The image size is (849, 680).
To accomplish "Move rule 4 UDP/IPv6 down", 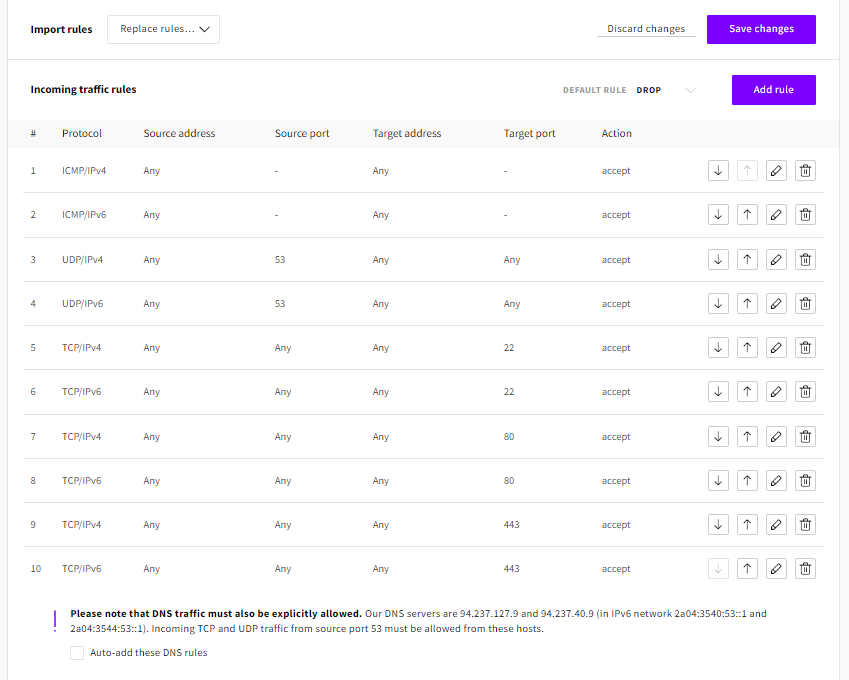I will [x=718, y=303].
